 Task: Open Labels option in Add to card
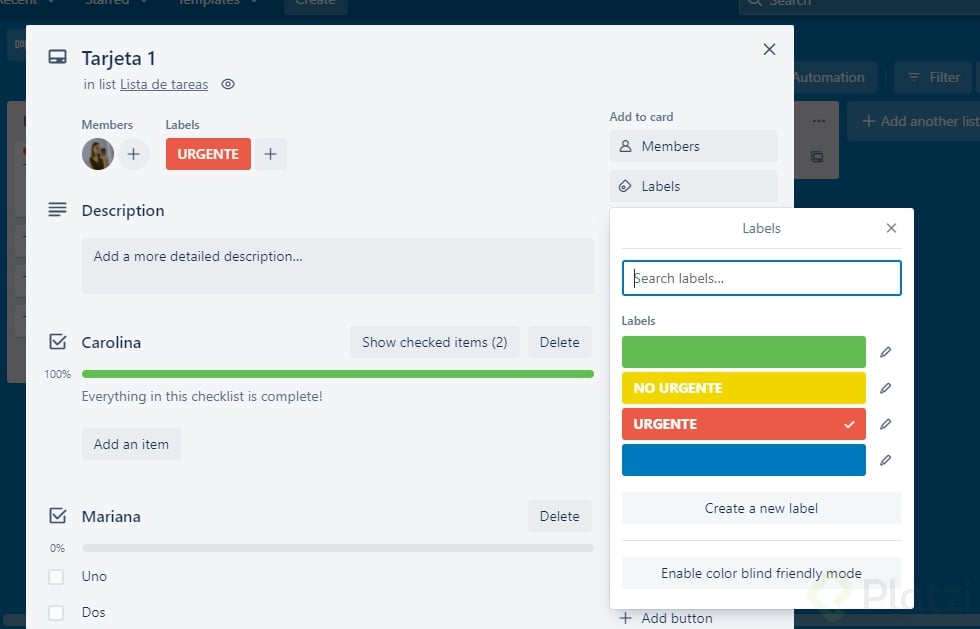tap(693, 186)
